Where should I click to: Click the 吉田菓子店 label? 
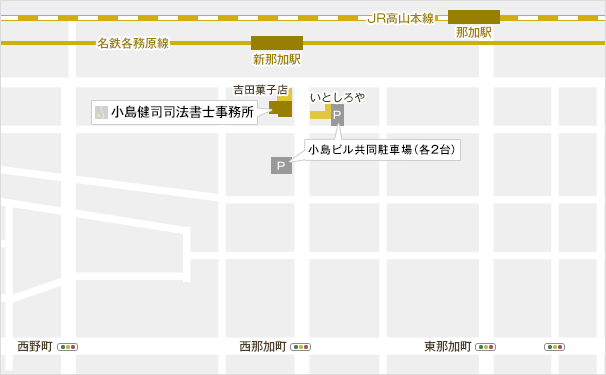pyautogui.click(x=260, y=90)
